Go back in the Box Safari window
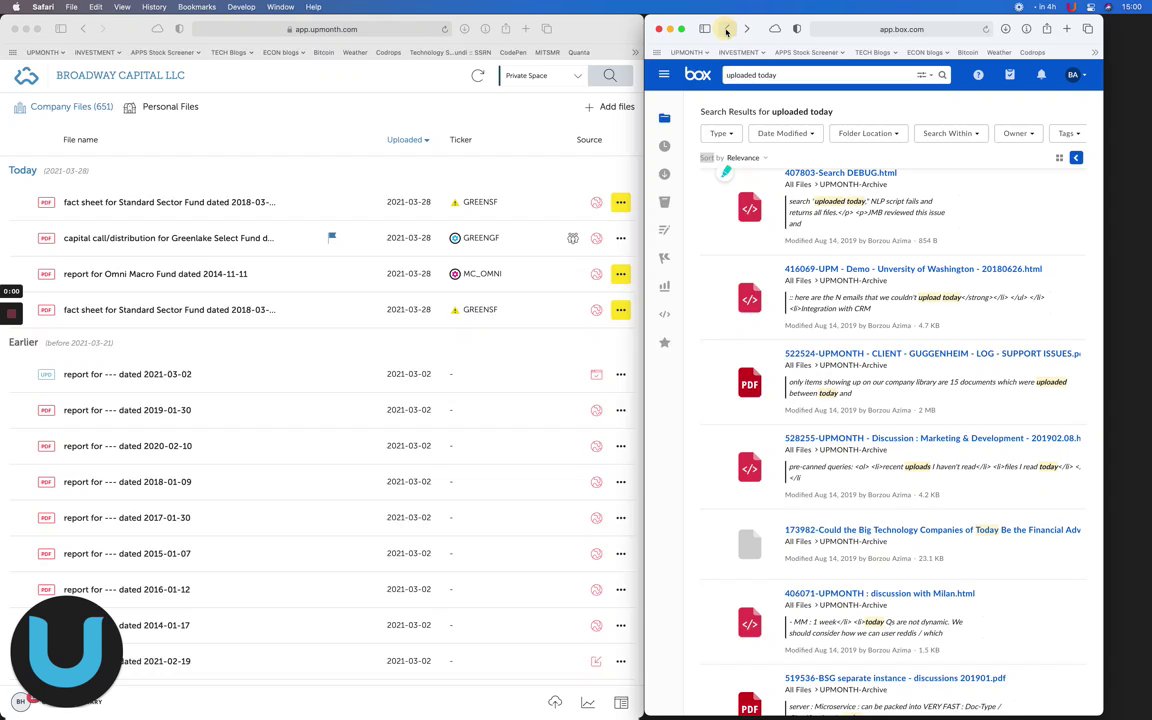This screenshot has width=1152, height=720. [727, 29]
